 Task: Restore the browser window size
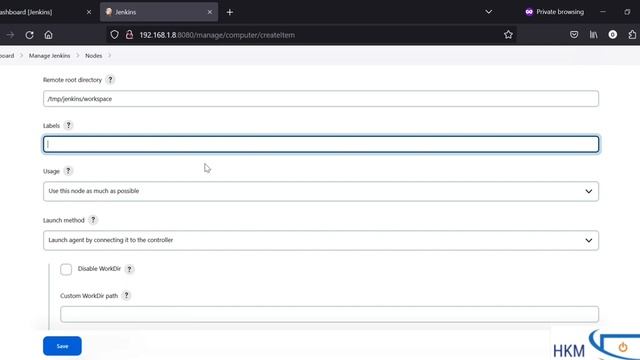[627, 12]
